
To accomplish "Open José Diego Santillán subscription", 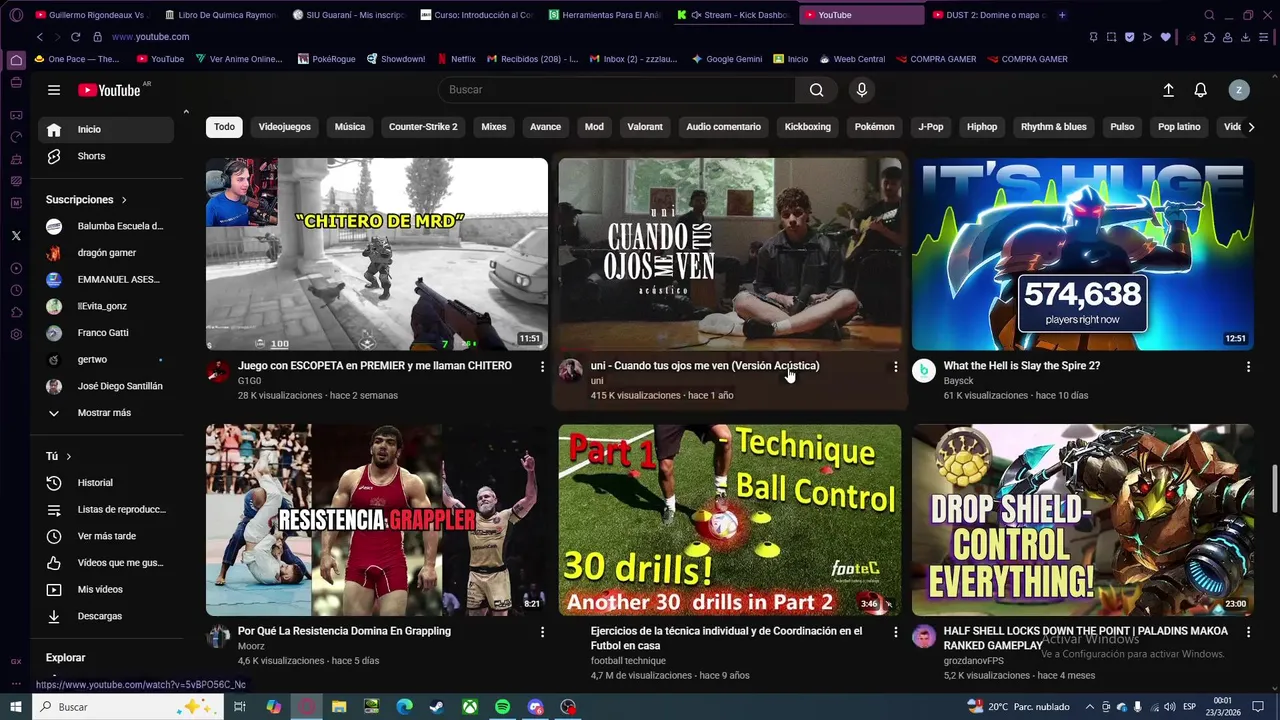I will (x=106, y=386).
